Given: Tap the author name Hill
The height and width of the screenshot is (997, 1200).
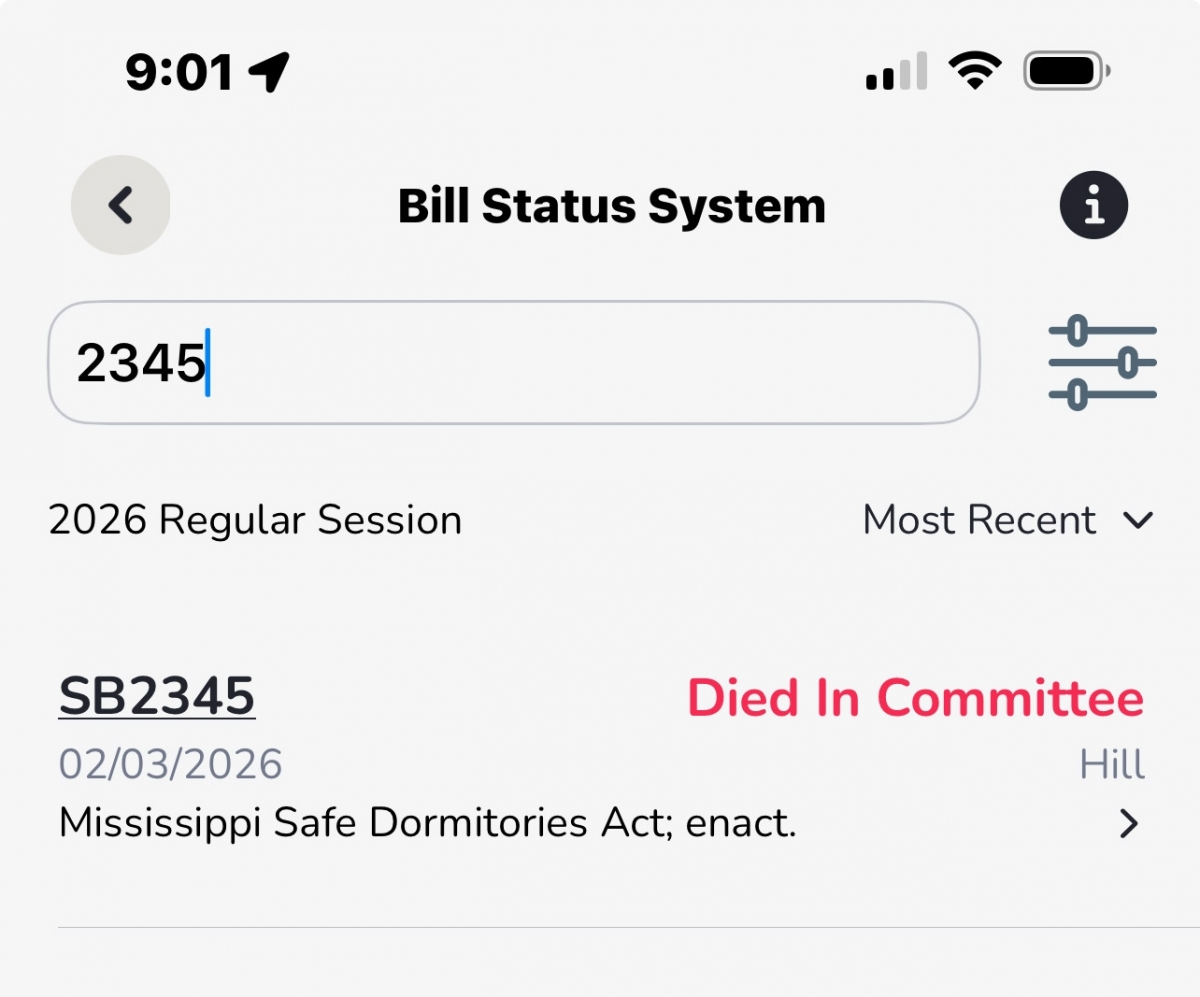Looking at the screenshot, I should [1112, 765].
